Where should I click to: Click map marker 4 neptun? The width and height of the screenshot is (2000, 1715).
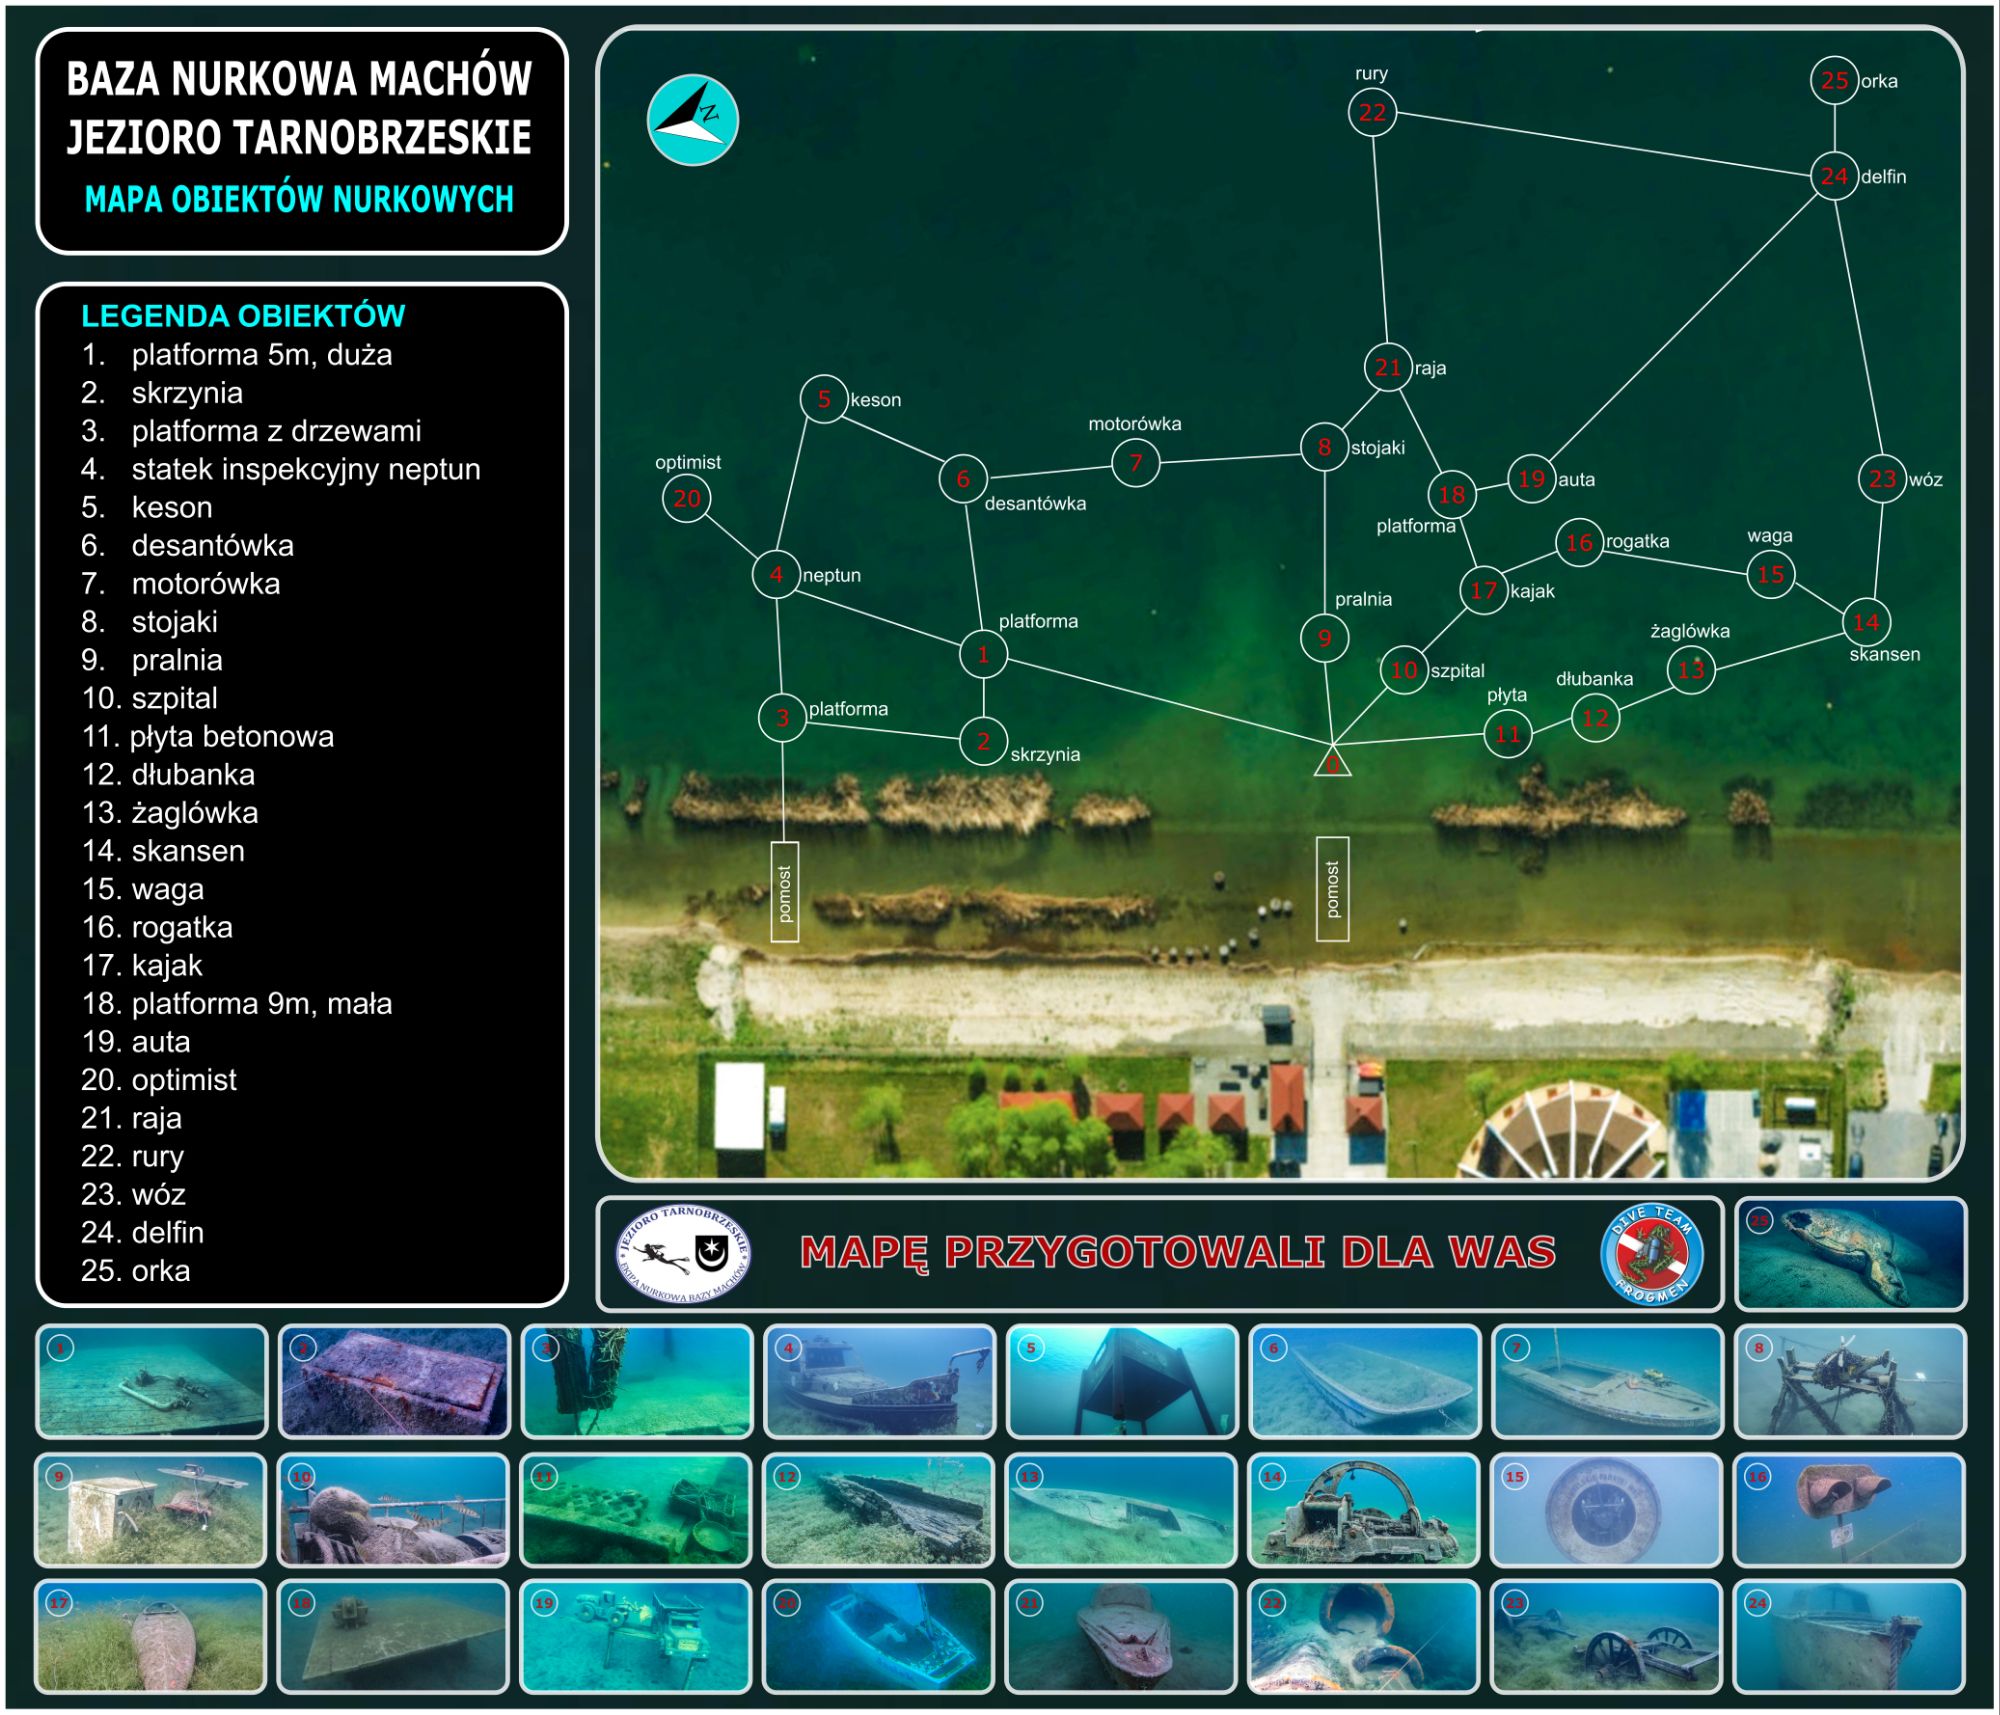coord(776,574)
